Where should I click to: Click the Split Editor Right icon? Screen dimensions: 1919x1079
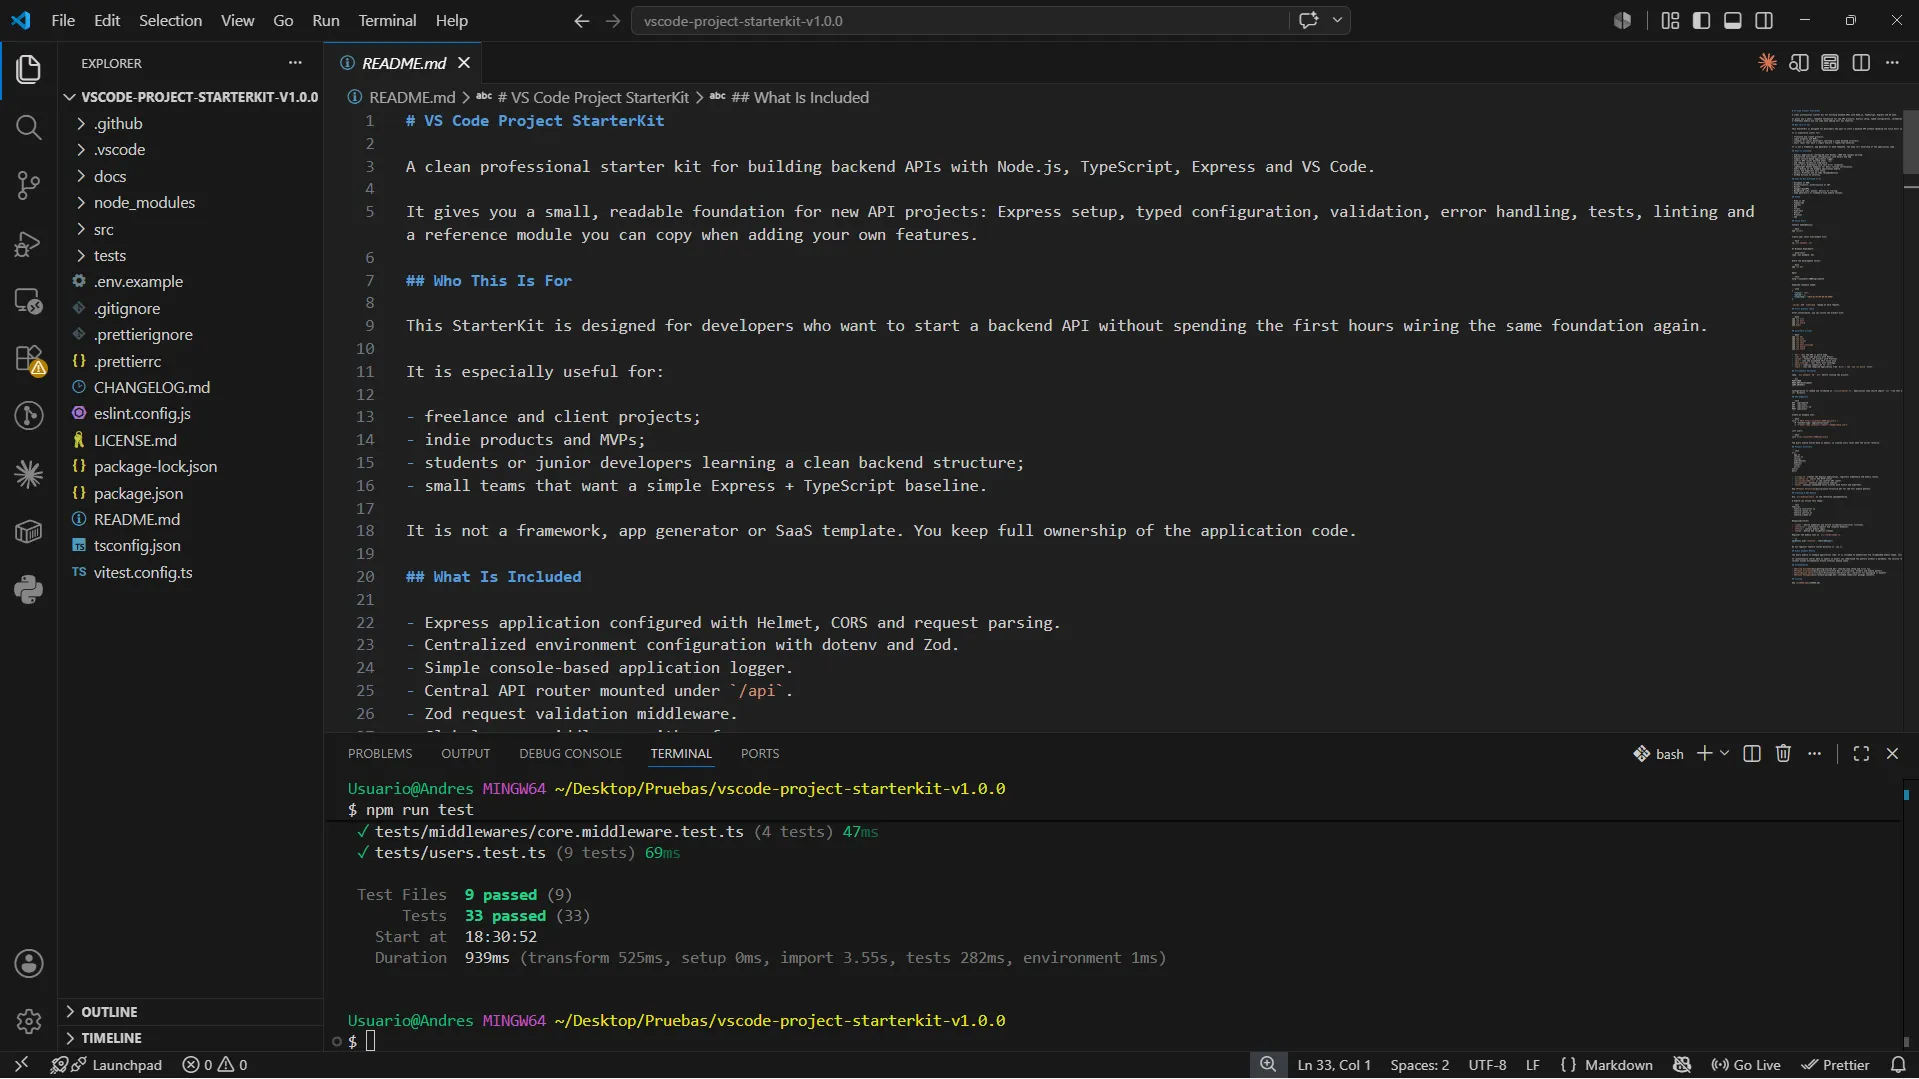click(1861, 63)
